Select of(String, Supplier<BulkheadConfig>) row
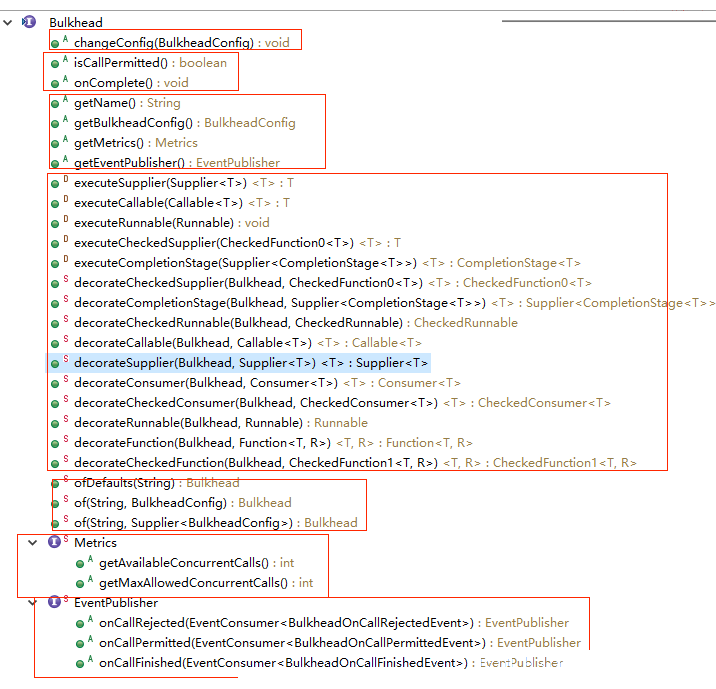716x689 pixels. (216, 523)
